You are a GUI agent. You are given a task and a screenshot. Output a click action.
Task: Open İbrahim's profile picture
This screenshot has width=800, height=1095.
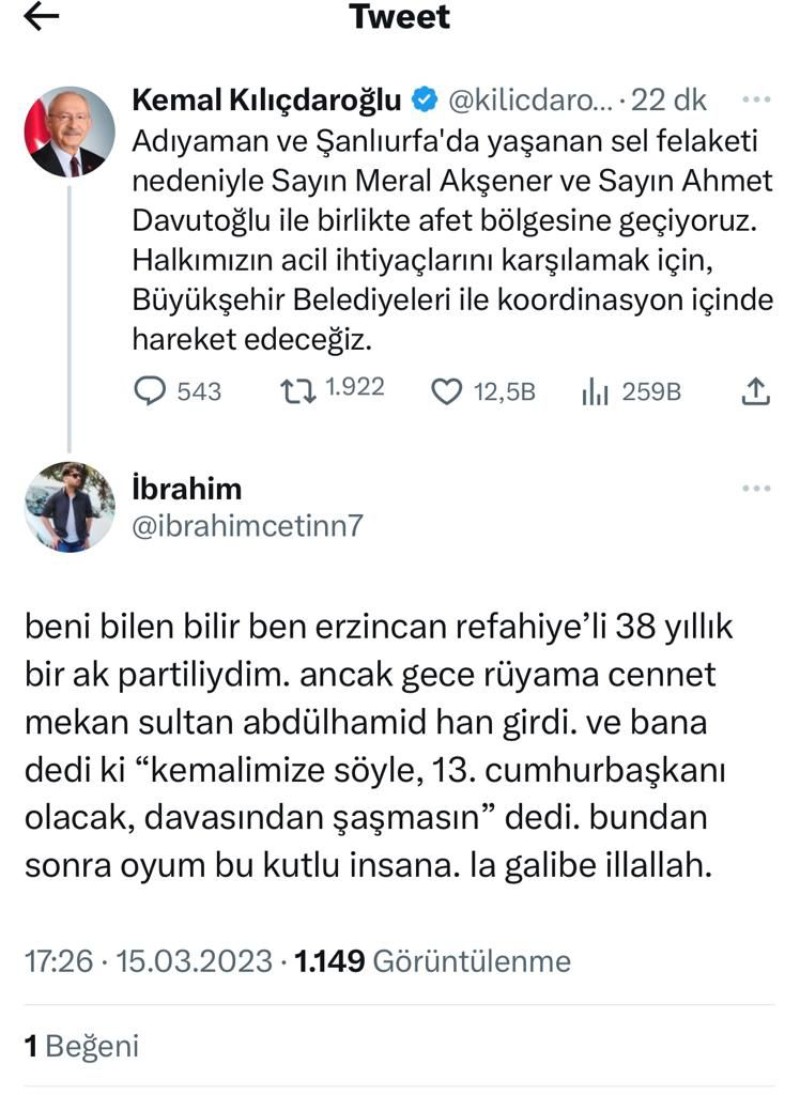click(70, 506)
